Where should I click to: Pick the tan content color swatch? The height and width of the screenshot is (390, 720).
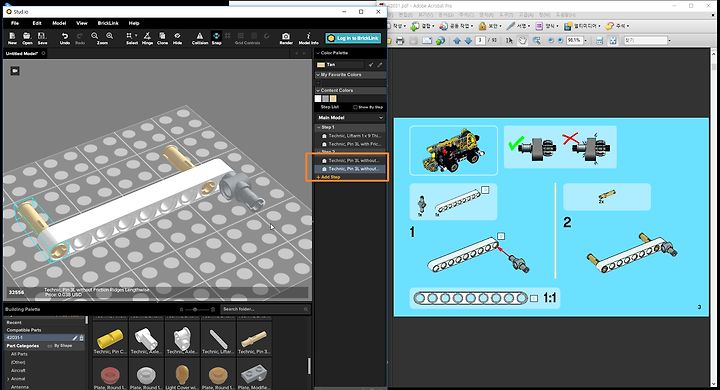point(333,99)
